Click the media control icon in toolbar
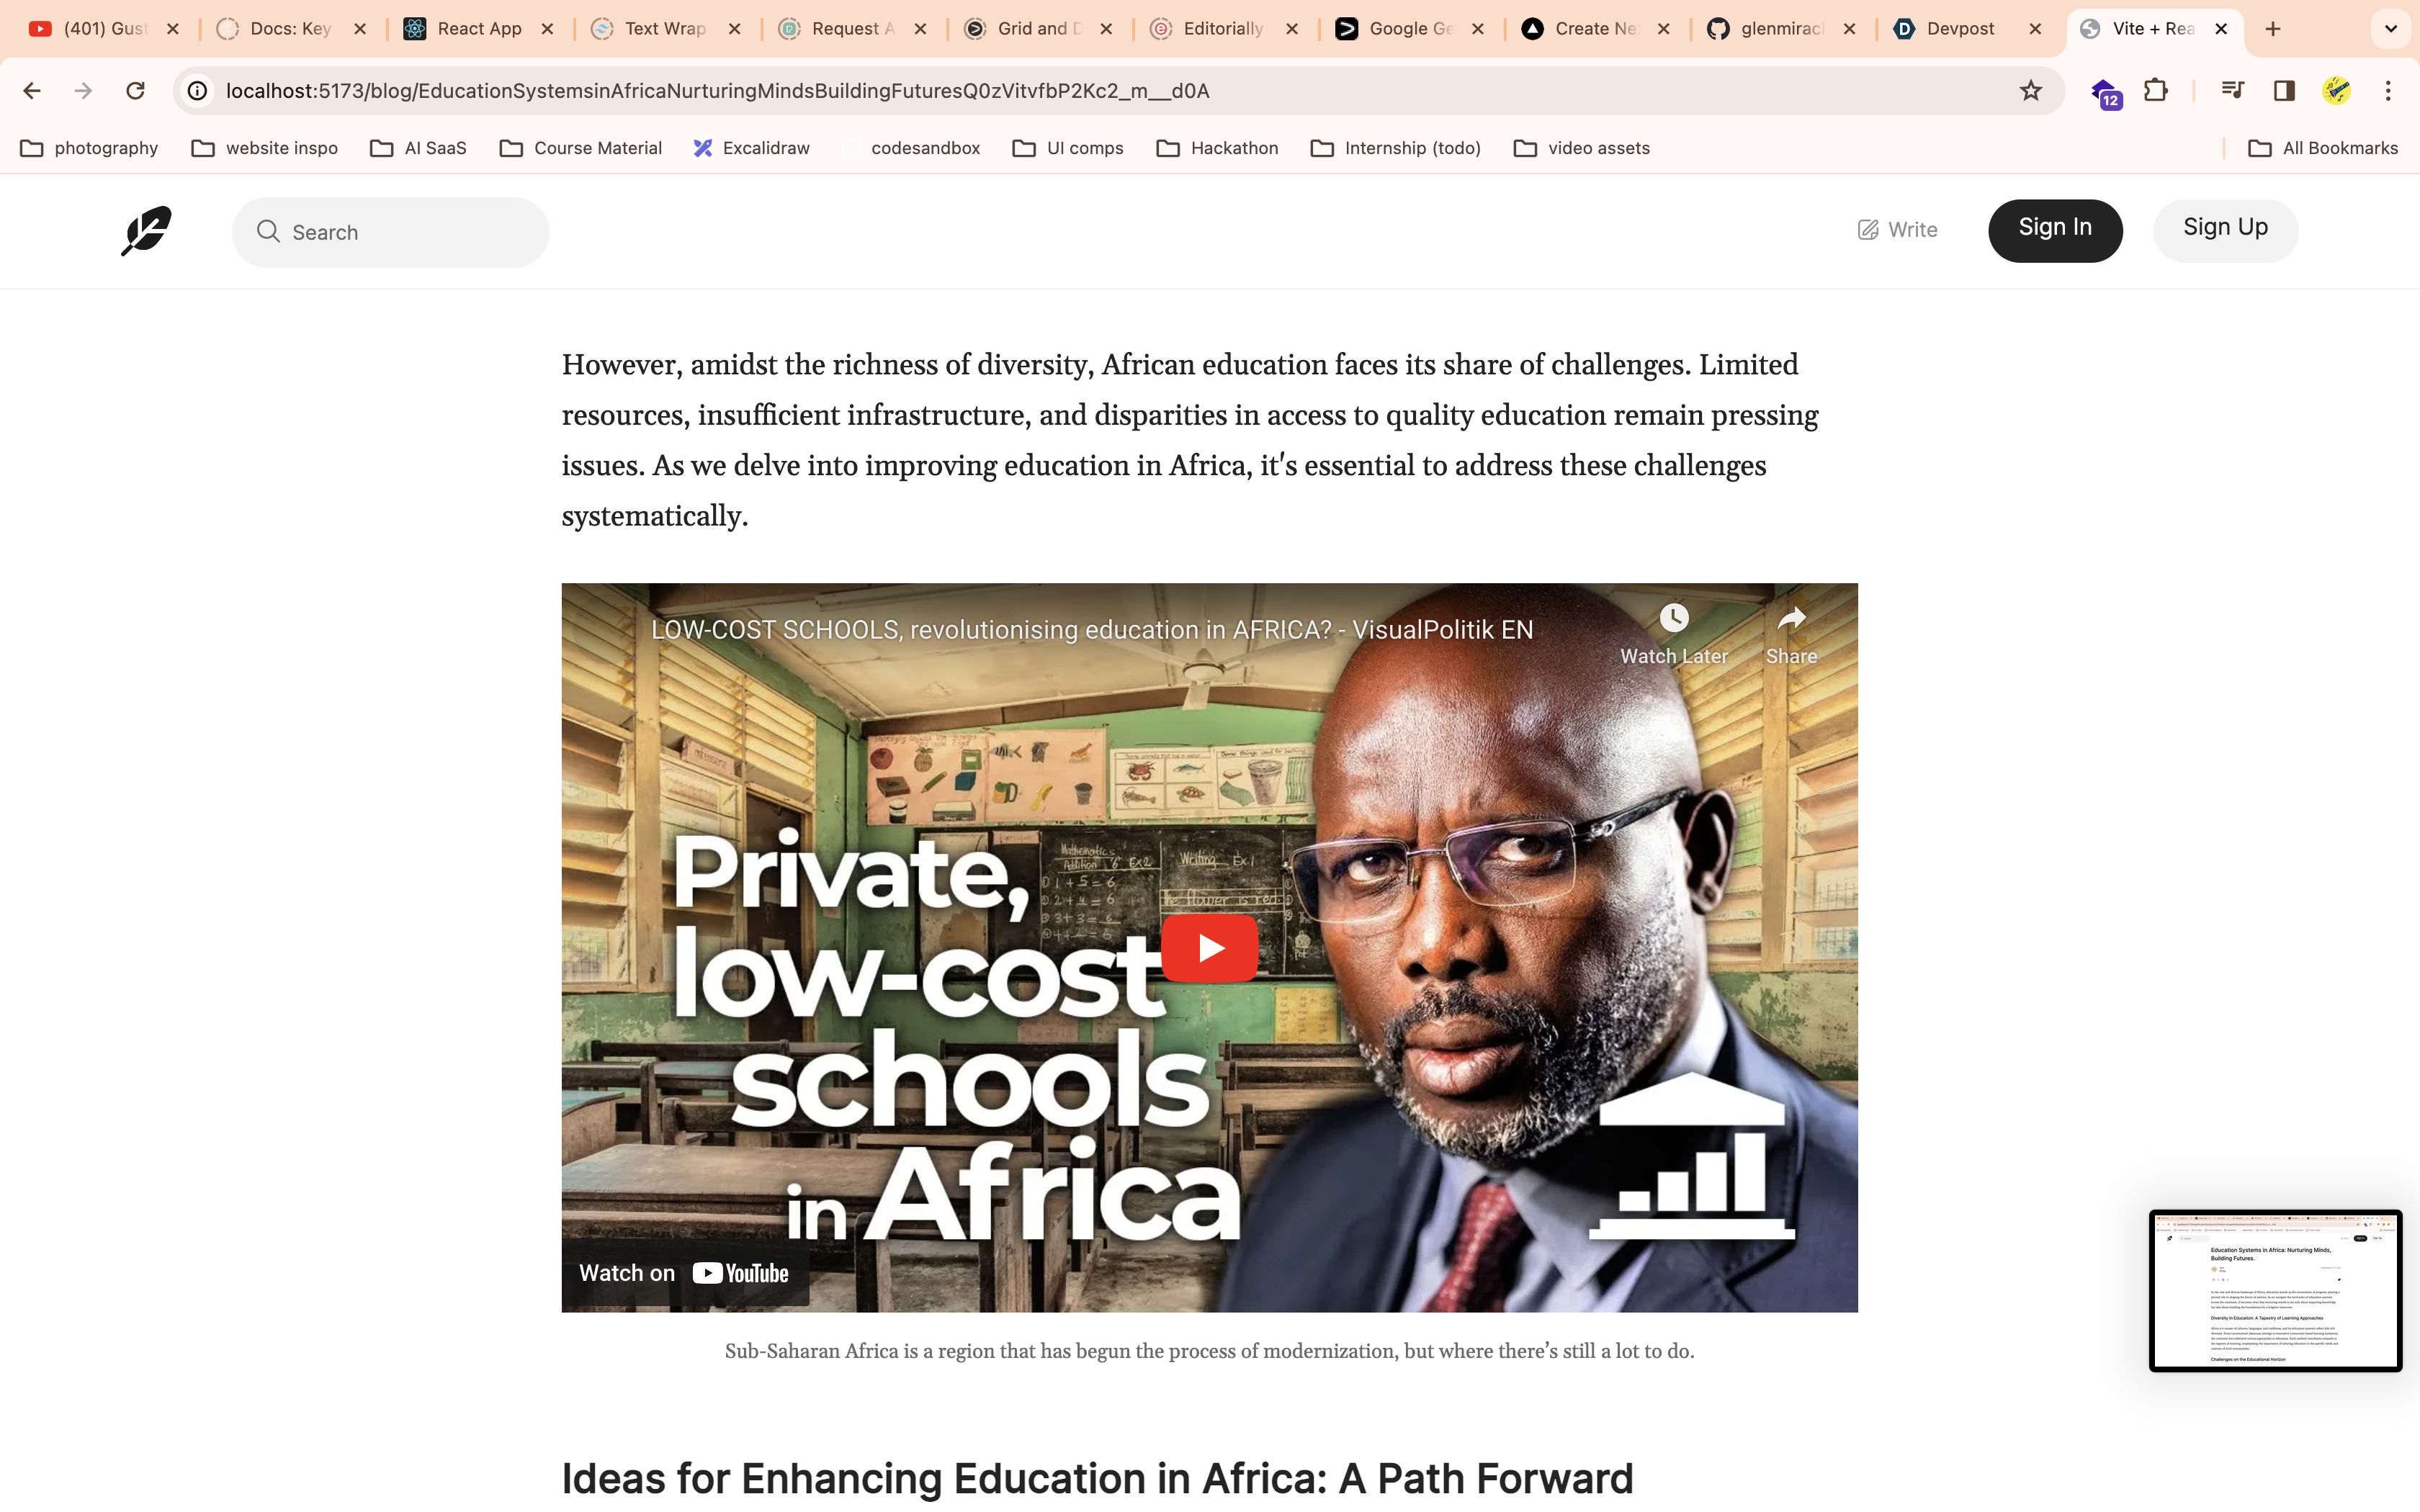This screenshot has width=2420, height=1512. click(x=2232, y=91)
